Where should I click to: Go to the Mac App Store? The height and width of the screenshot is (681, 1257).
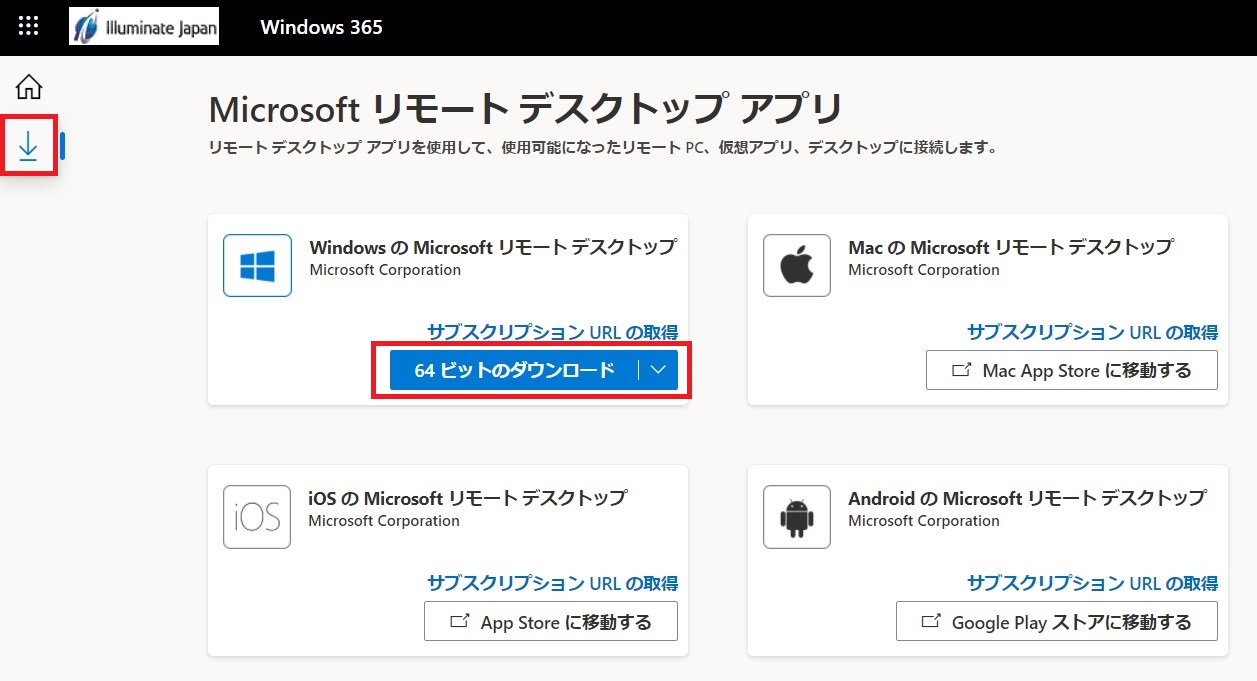click(x=1072, y=370)
